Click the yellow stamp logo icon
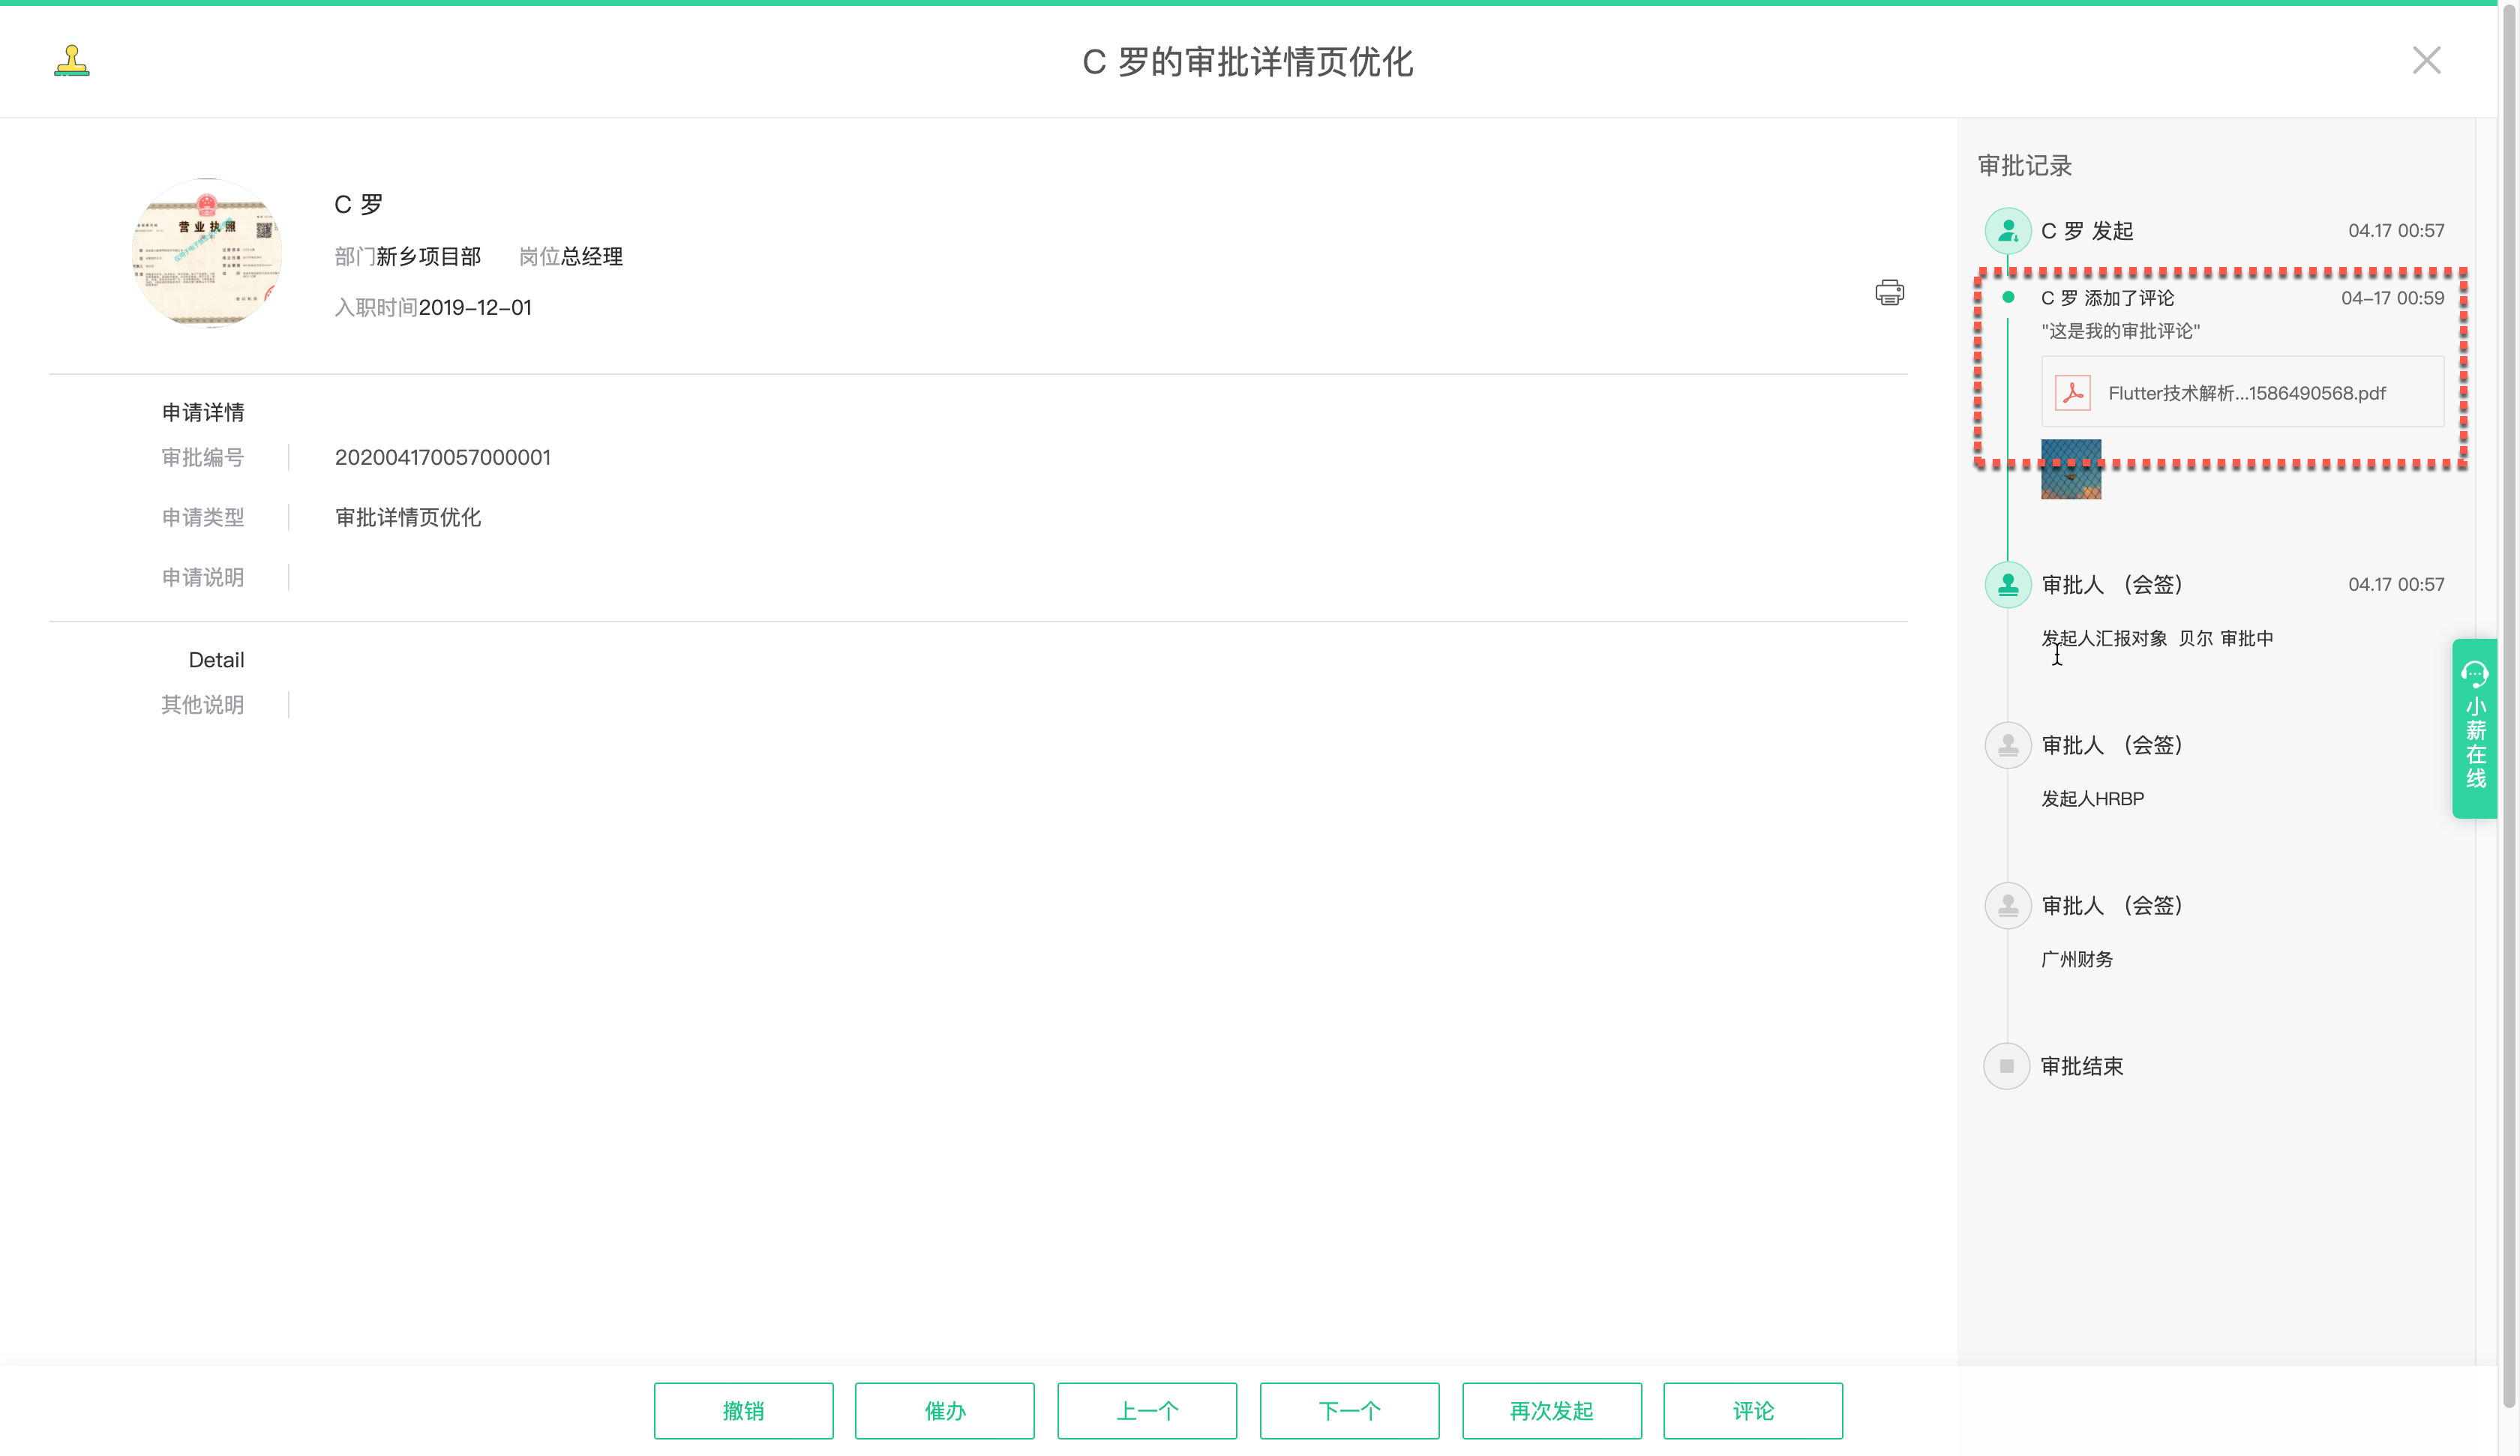 pos(72,61)
